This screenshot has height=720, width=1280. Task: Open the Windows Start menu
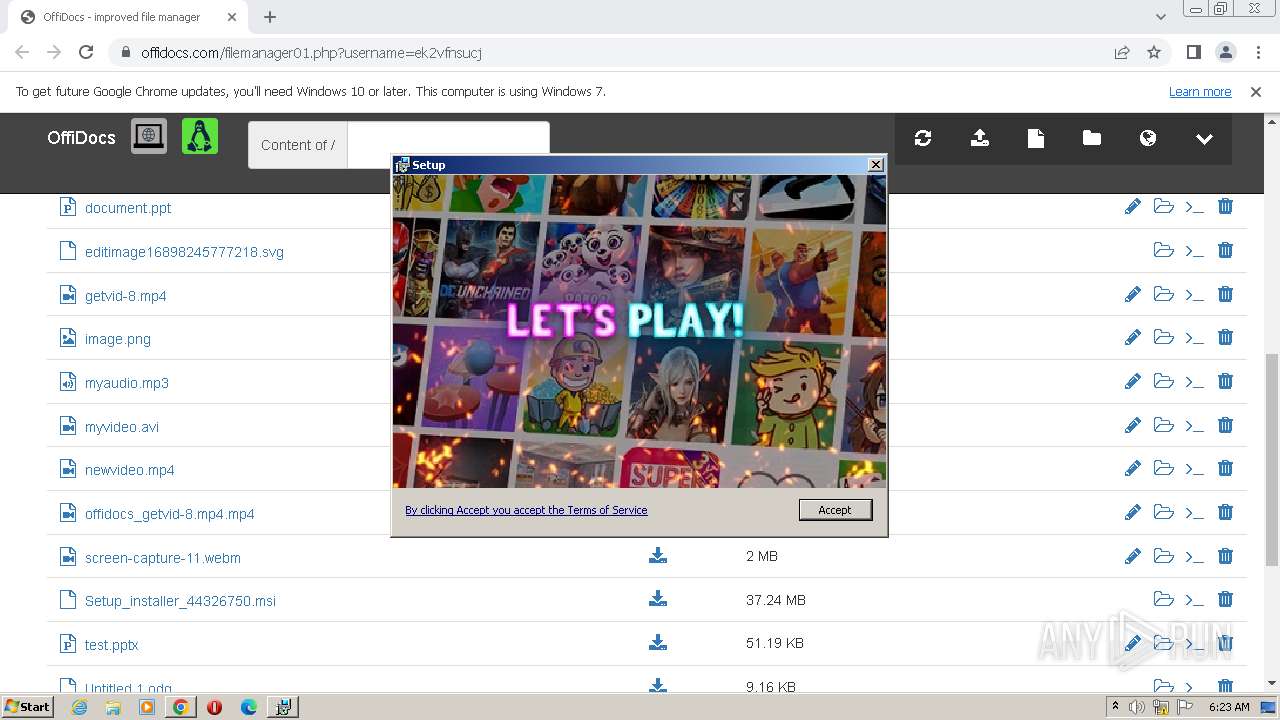click(28, 707)
